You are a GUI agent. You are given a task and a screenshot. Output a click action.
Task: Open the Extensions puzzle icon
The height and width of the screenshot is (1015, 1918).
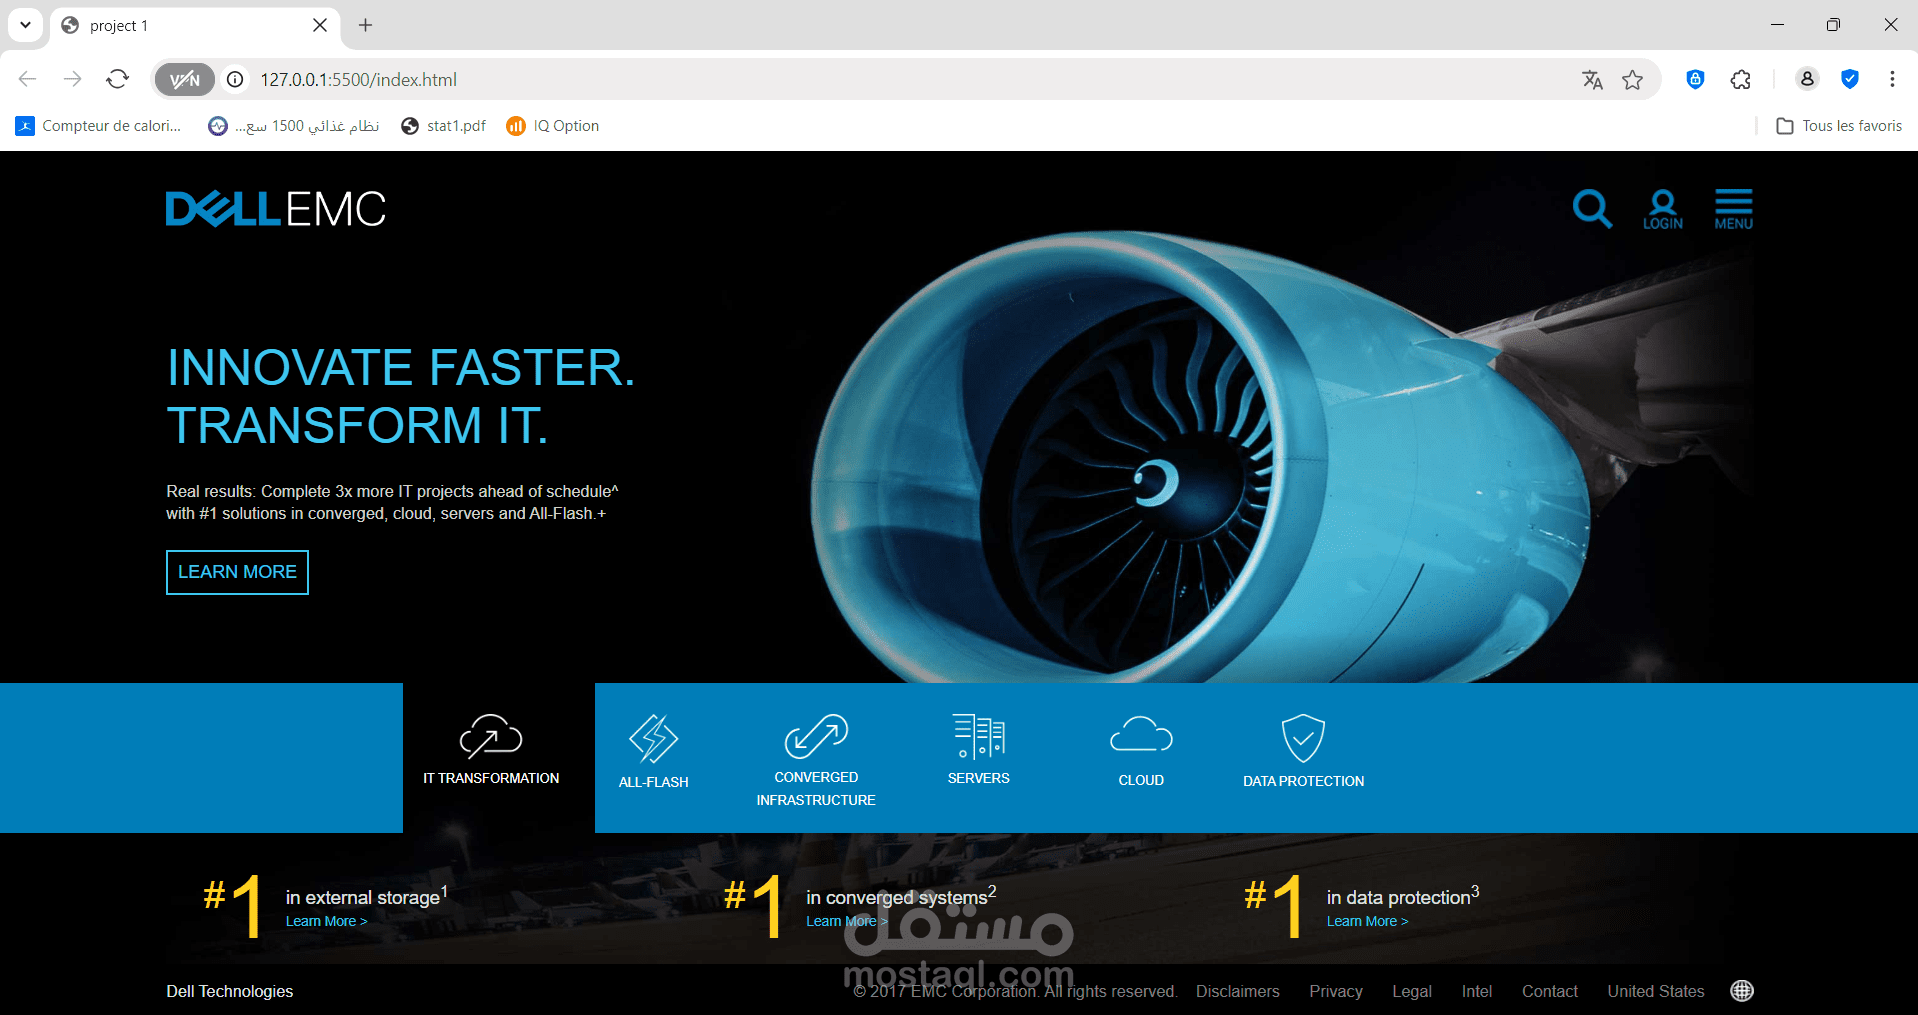click(1741, 80)
